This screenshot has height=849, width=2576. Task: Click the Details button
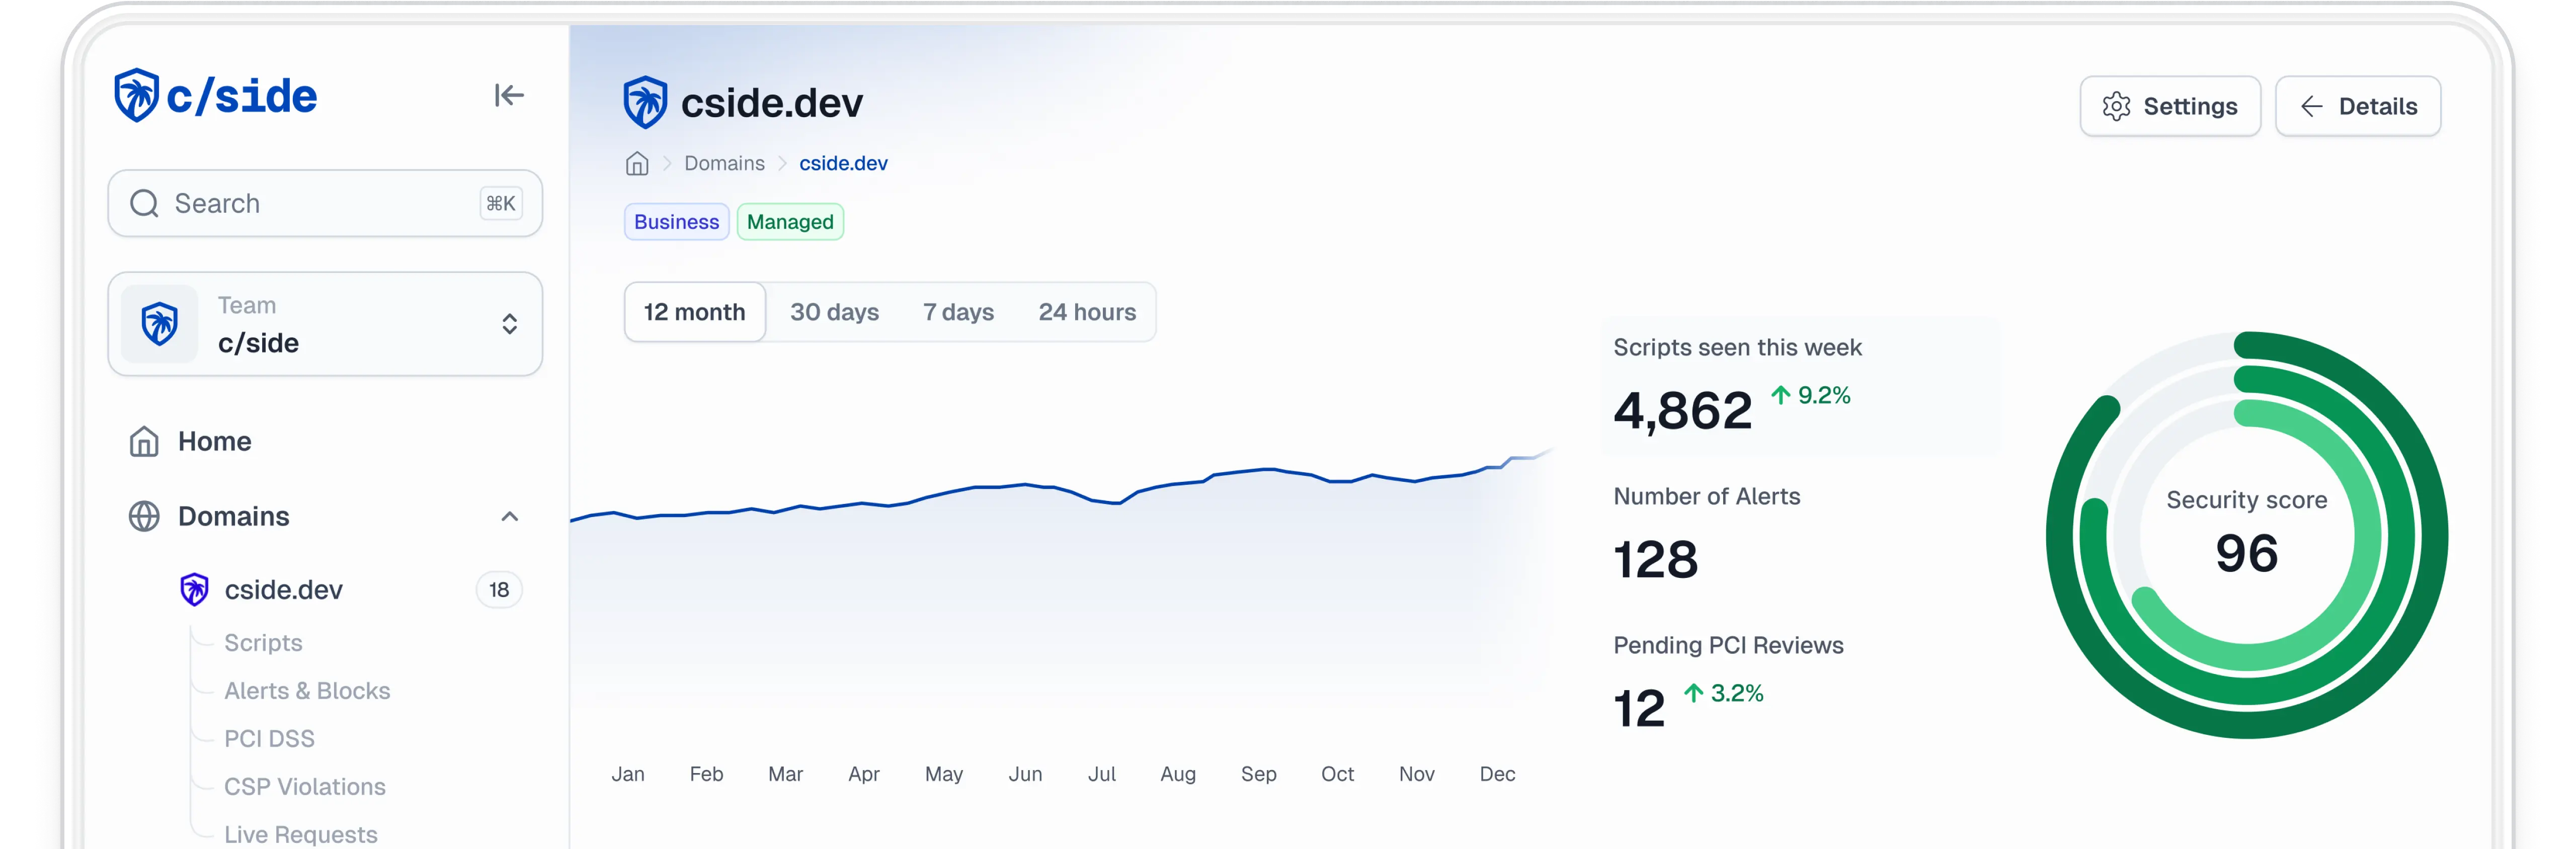click(2358, 106)
